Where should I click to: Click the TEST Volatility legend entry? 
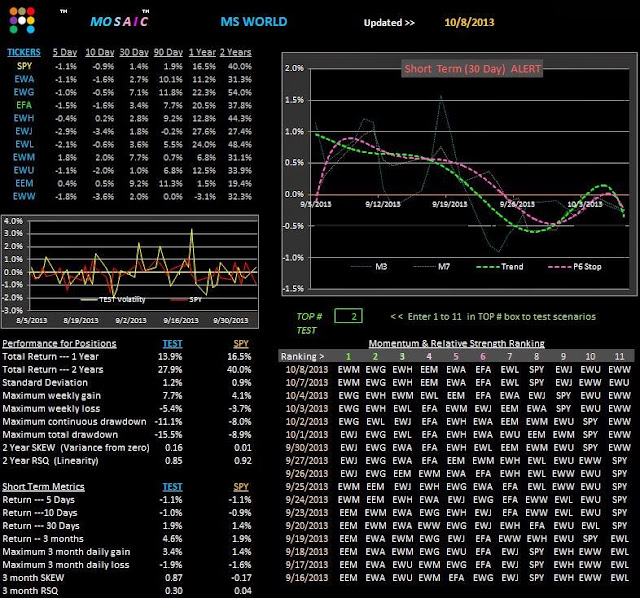point(113,300)
